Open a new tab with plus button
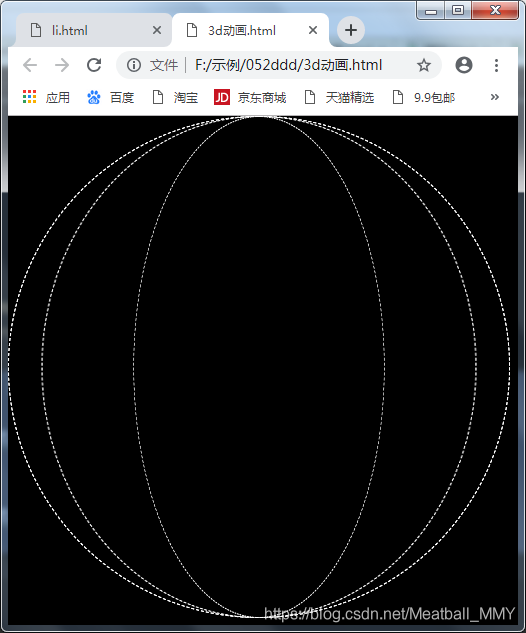The image size is (526, 633). (x=351, y=30)
